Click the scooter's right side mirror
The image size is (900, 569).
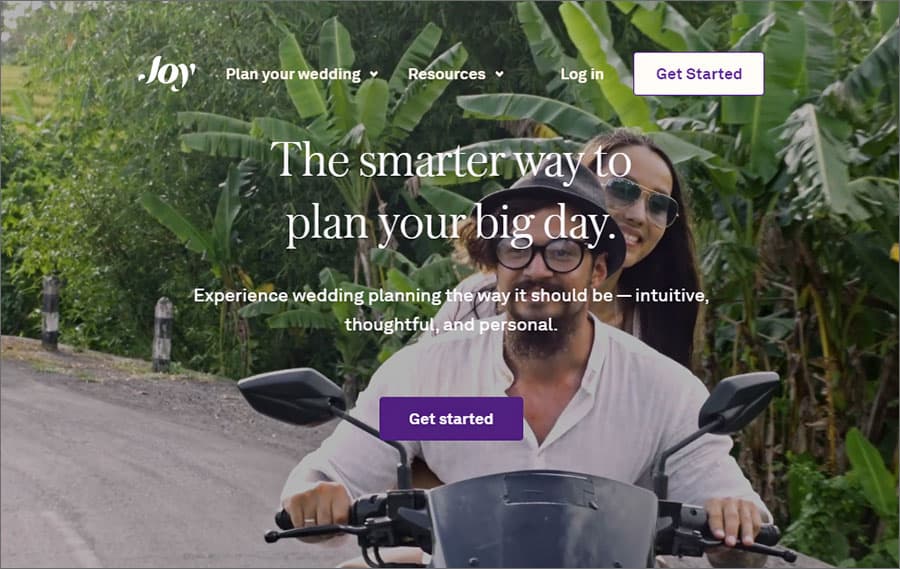click(x=738, y=400)
